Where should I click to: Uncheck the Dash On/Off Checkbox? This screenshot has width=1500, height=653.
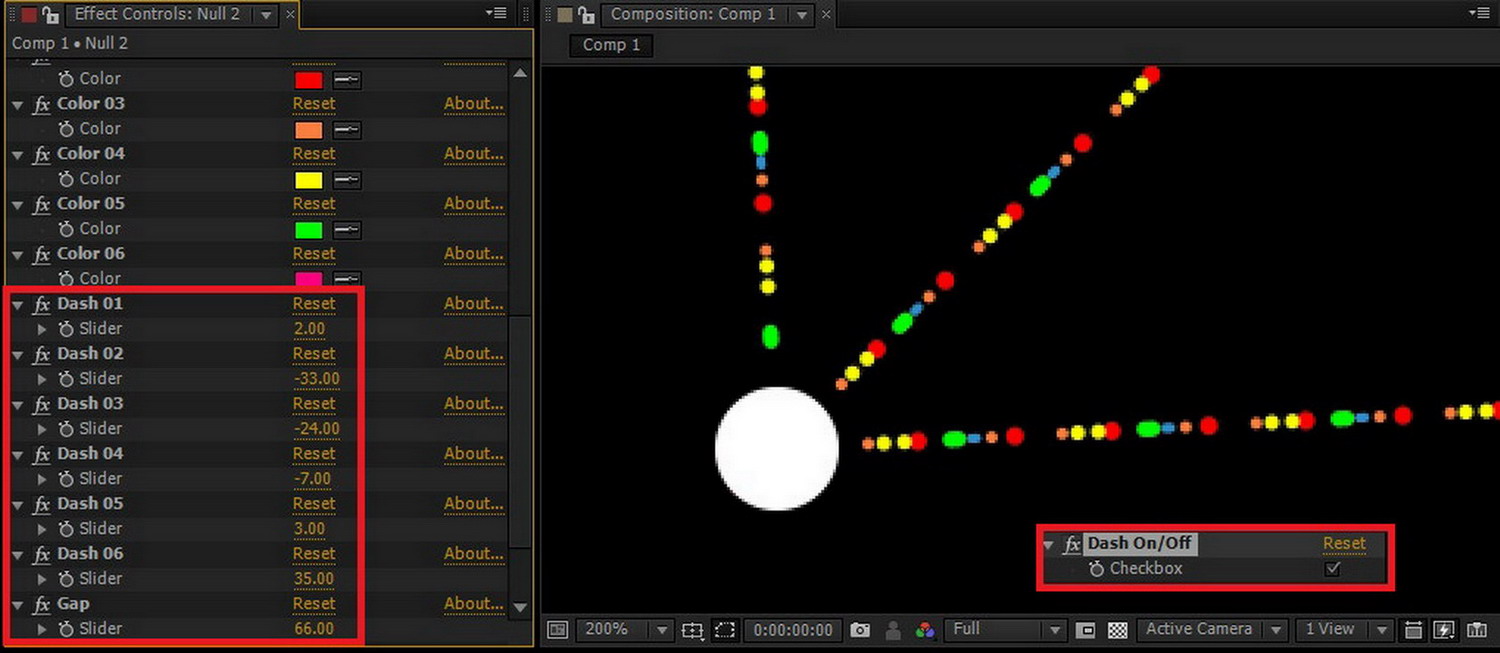(x=1332, y=569)
